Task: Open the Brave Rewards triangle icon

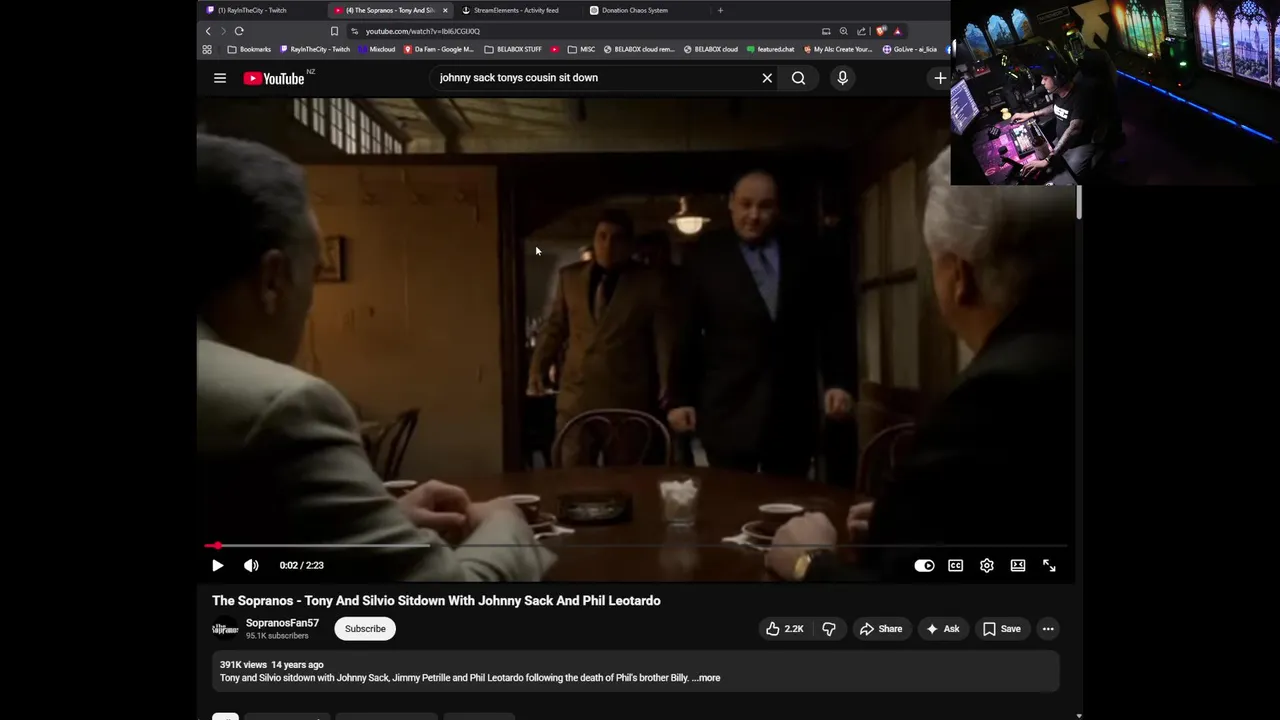Action: (897, 31)
